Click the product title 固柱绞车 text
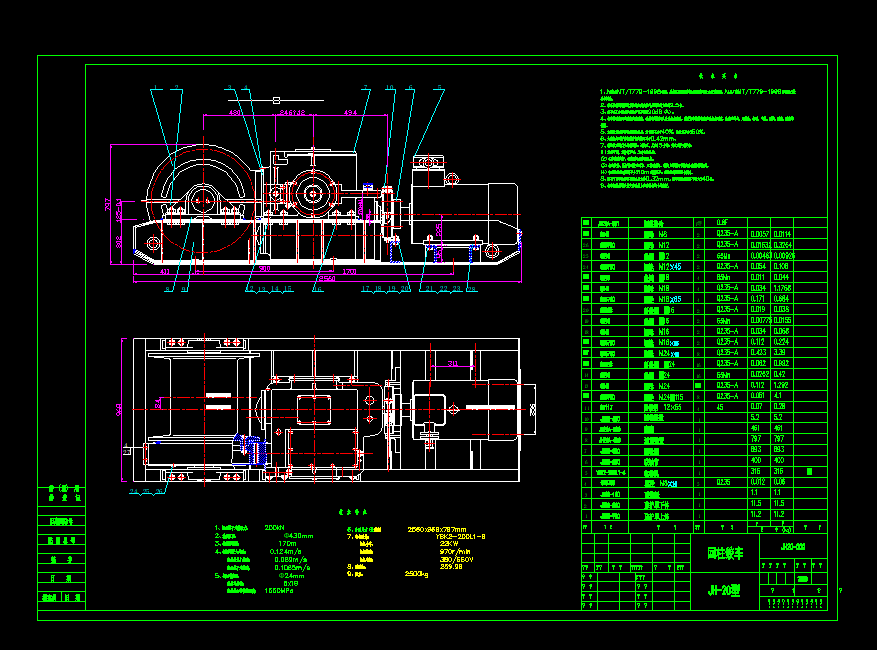877x650 pixels. 722,552
